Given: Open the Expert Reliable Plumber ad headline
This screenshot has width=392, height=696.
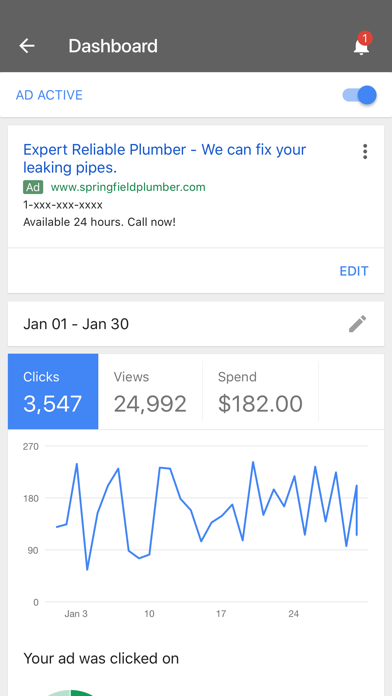Looking at the screenshot, I should tap(164, 158).
